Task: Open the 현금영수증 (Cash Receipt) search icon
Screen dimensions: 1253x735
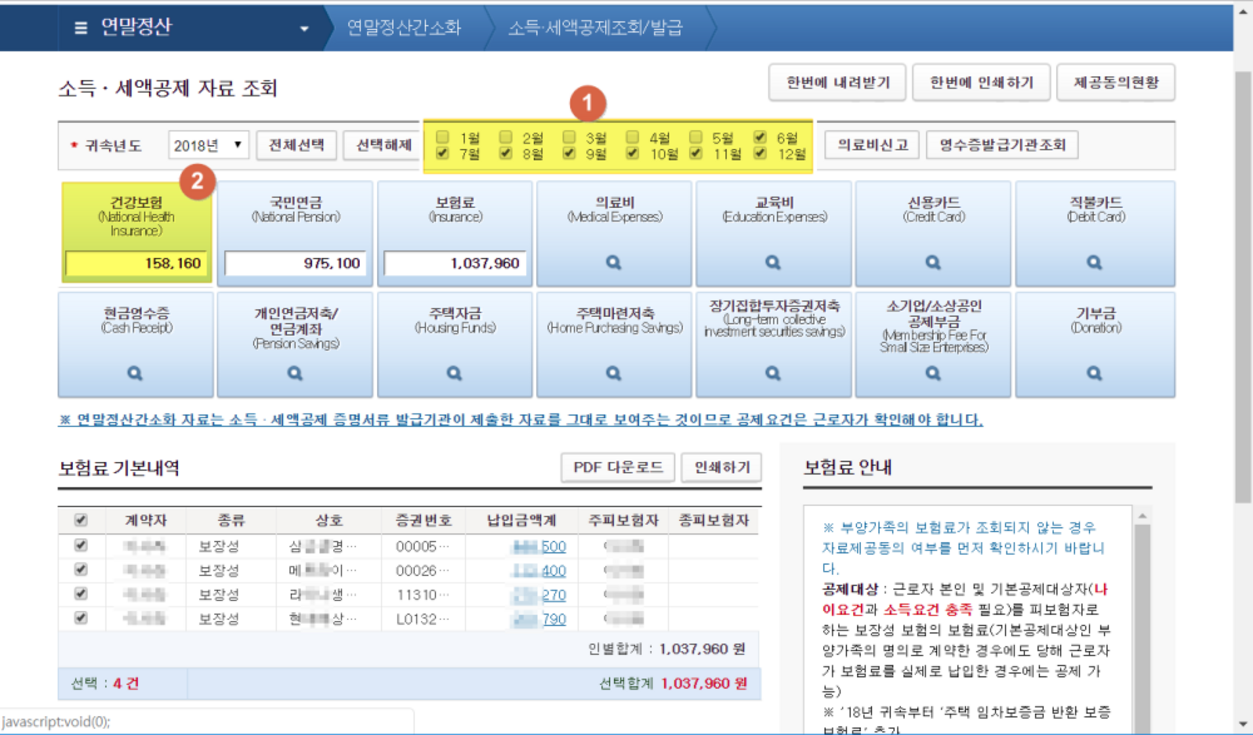Action: tap(135, 373)
